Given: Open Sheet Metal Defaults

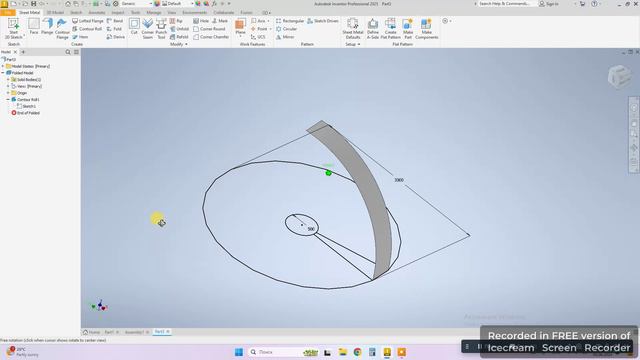Looking at the screenshot, I should [x=353, y=29].
